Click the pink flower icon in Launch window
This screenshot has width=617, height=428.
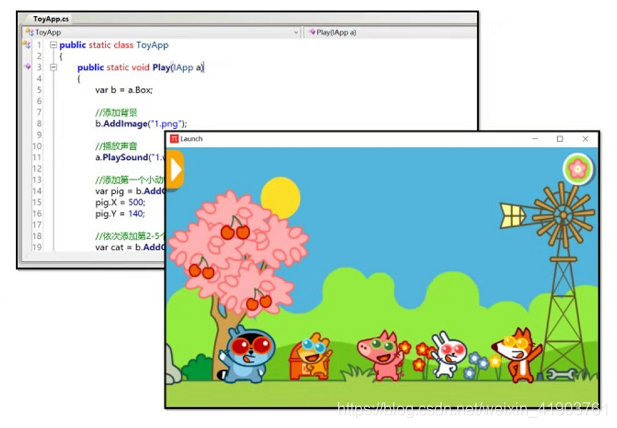click(x=577, y=169)
